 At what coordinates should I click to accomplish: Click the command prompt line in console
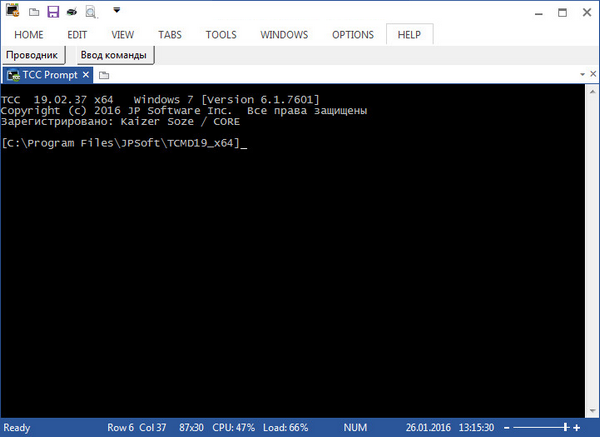(x=124, y=143)
